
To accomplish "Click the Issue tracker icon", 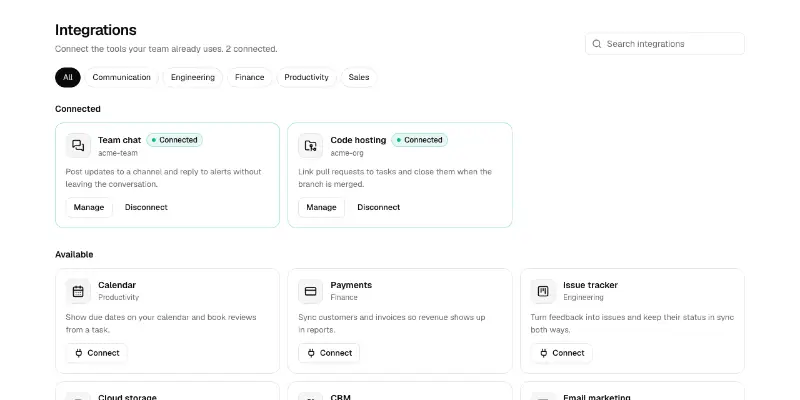I will pos(543,291).
